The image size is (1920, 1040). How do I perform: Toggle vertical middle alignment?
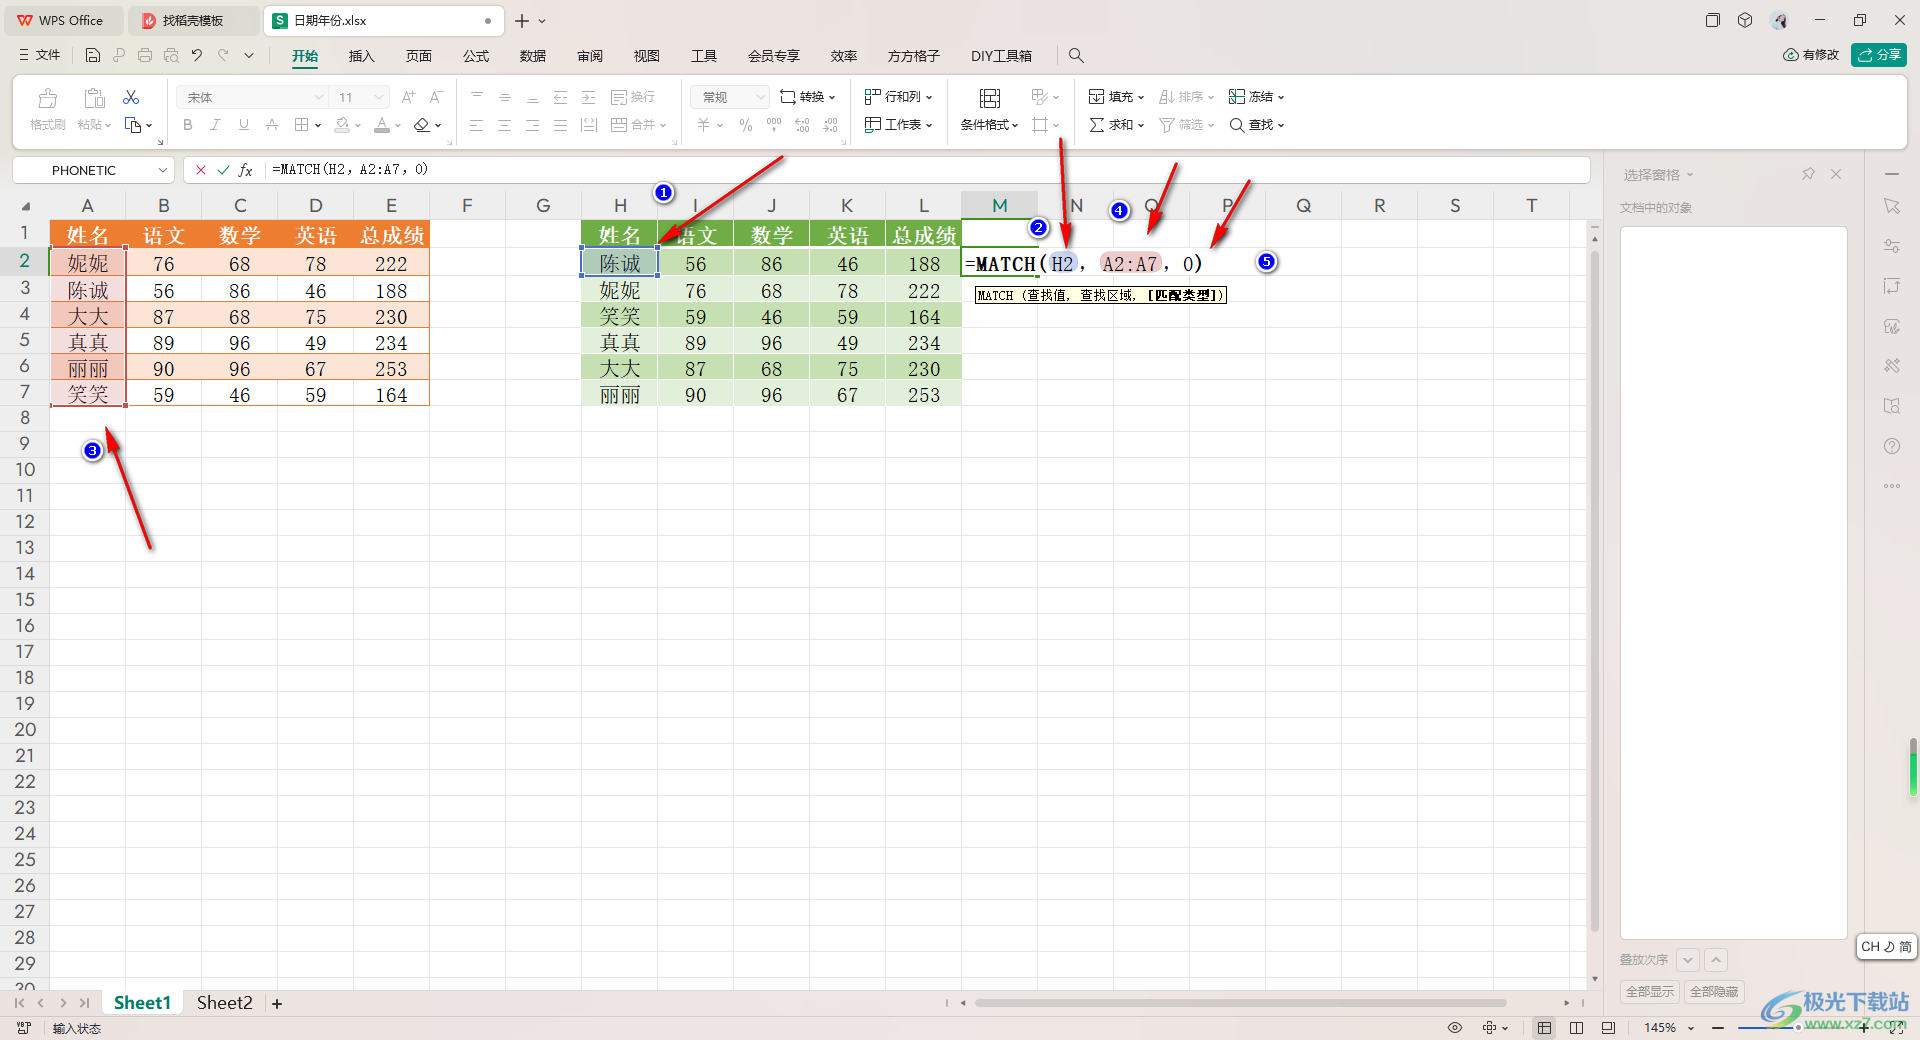pos(505,97)
